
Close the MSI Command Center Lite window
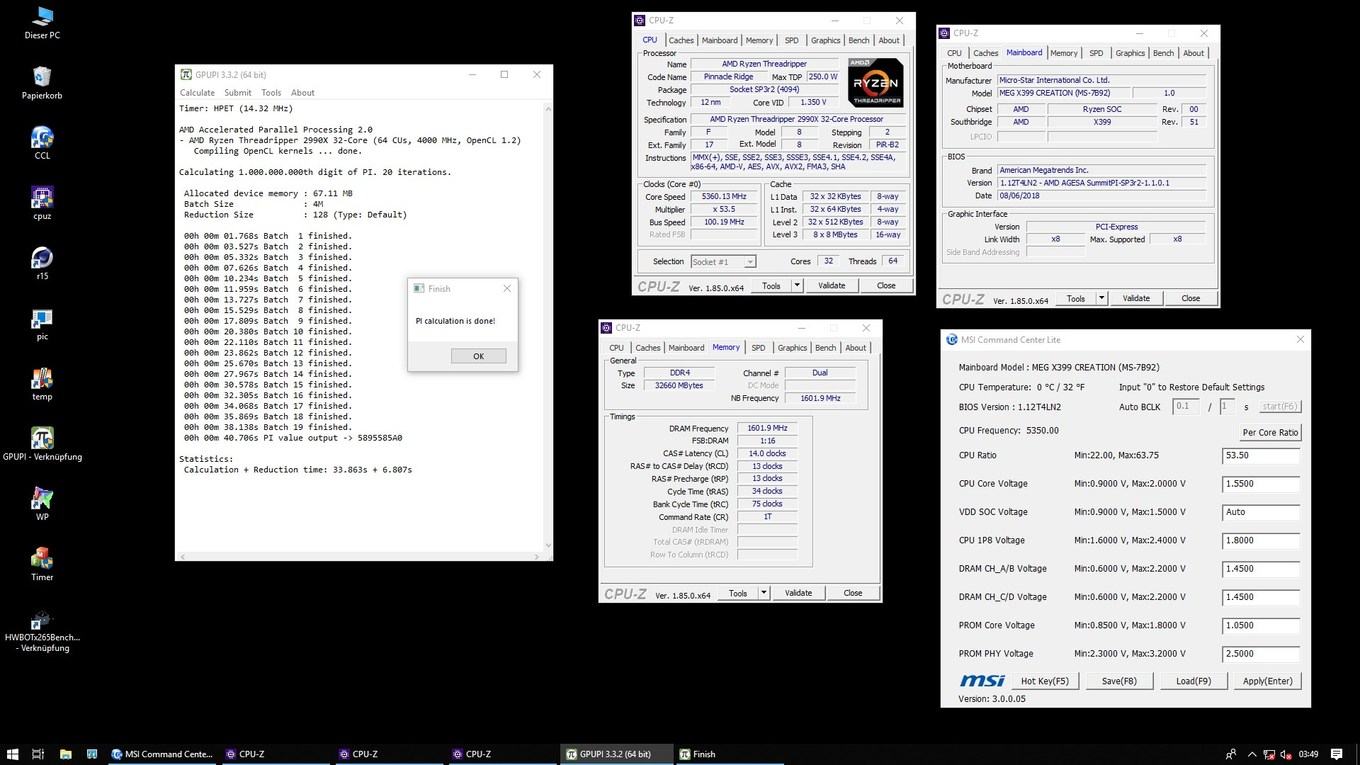1300,340
